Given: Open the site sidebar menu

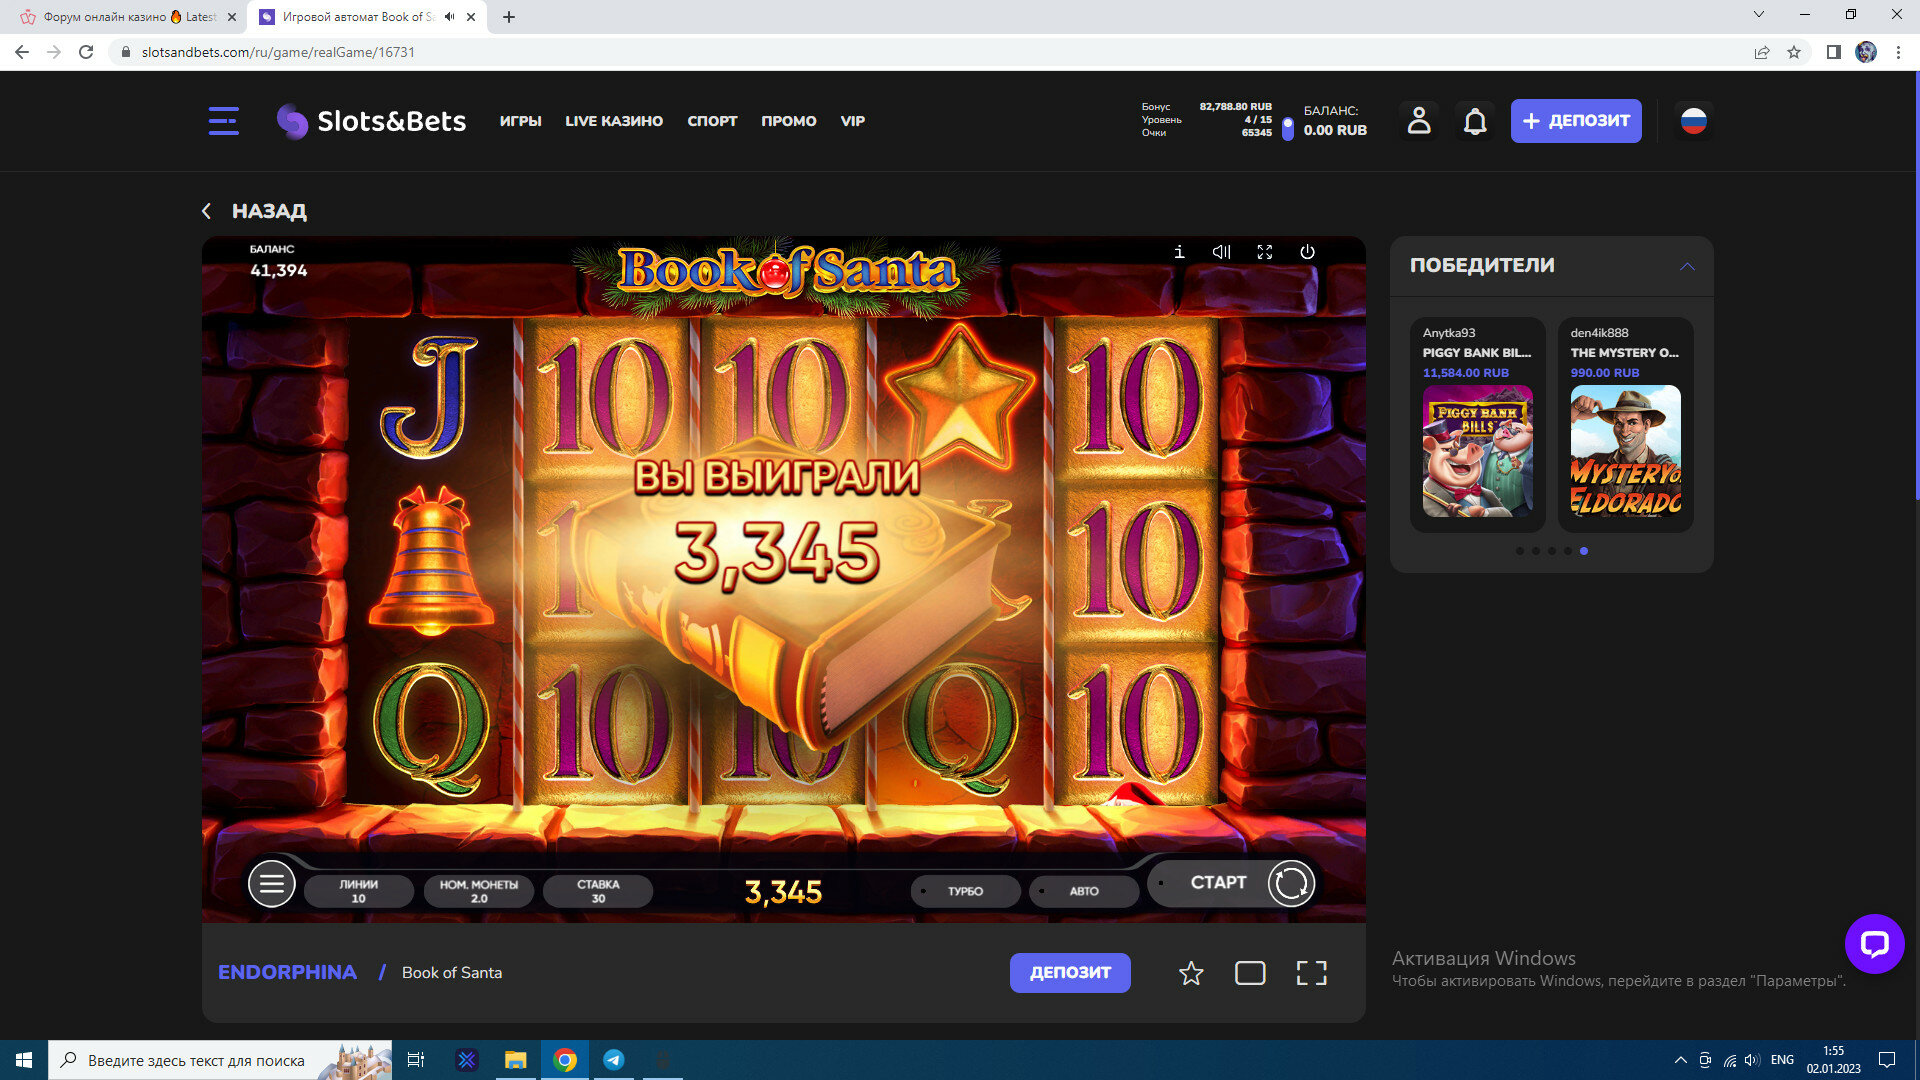Looking at the screenshot, I should 223,121.
